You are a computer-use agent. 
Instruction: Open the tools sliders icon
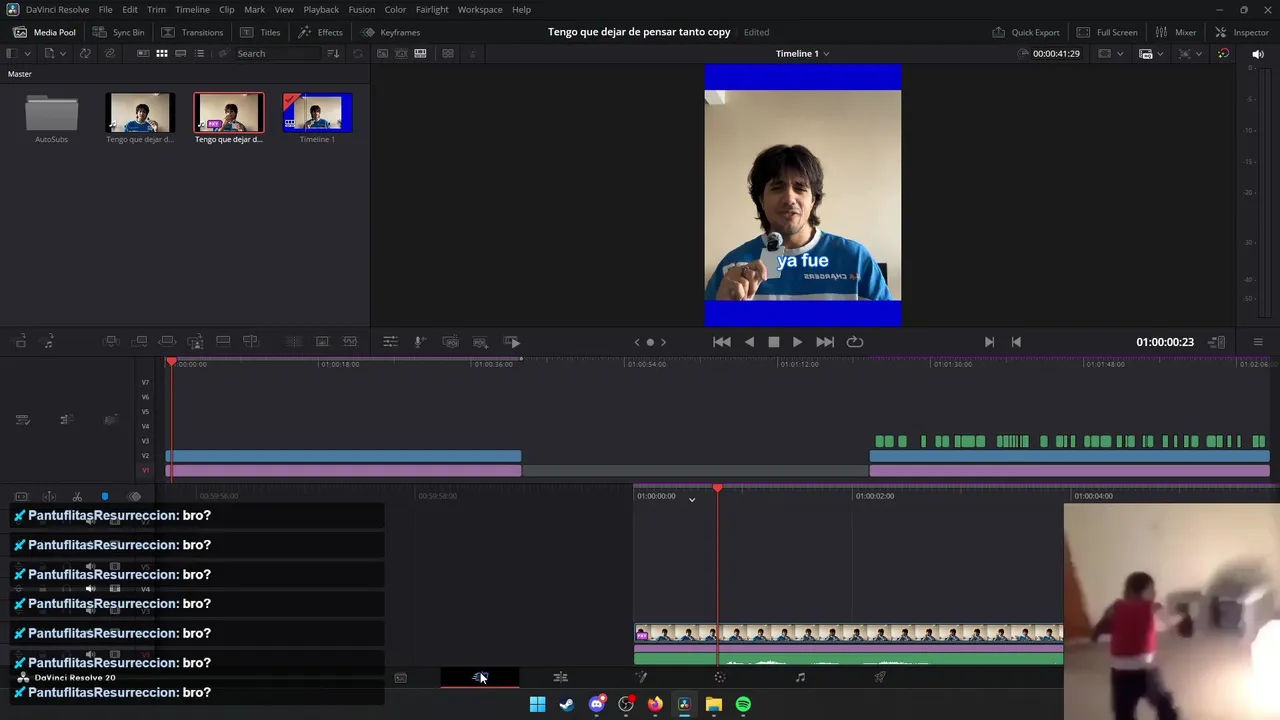point(390,342)
